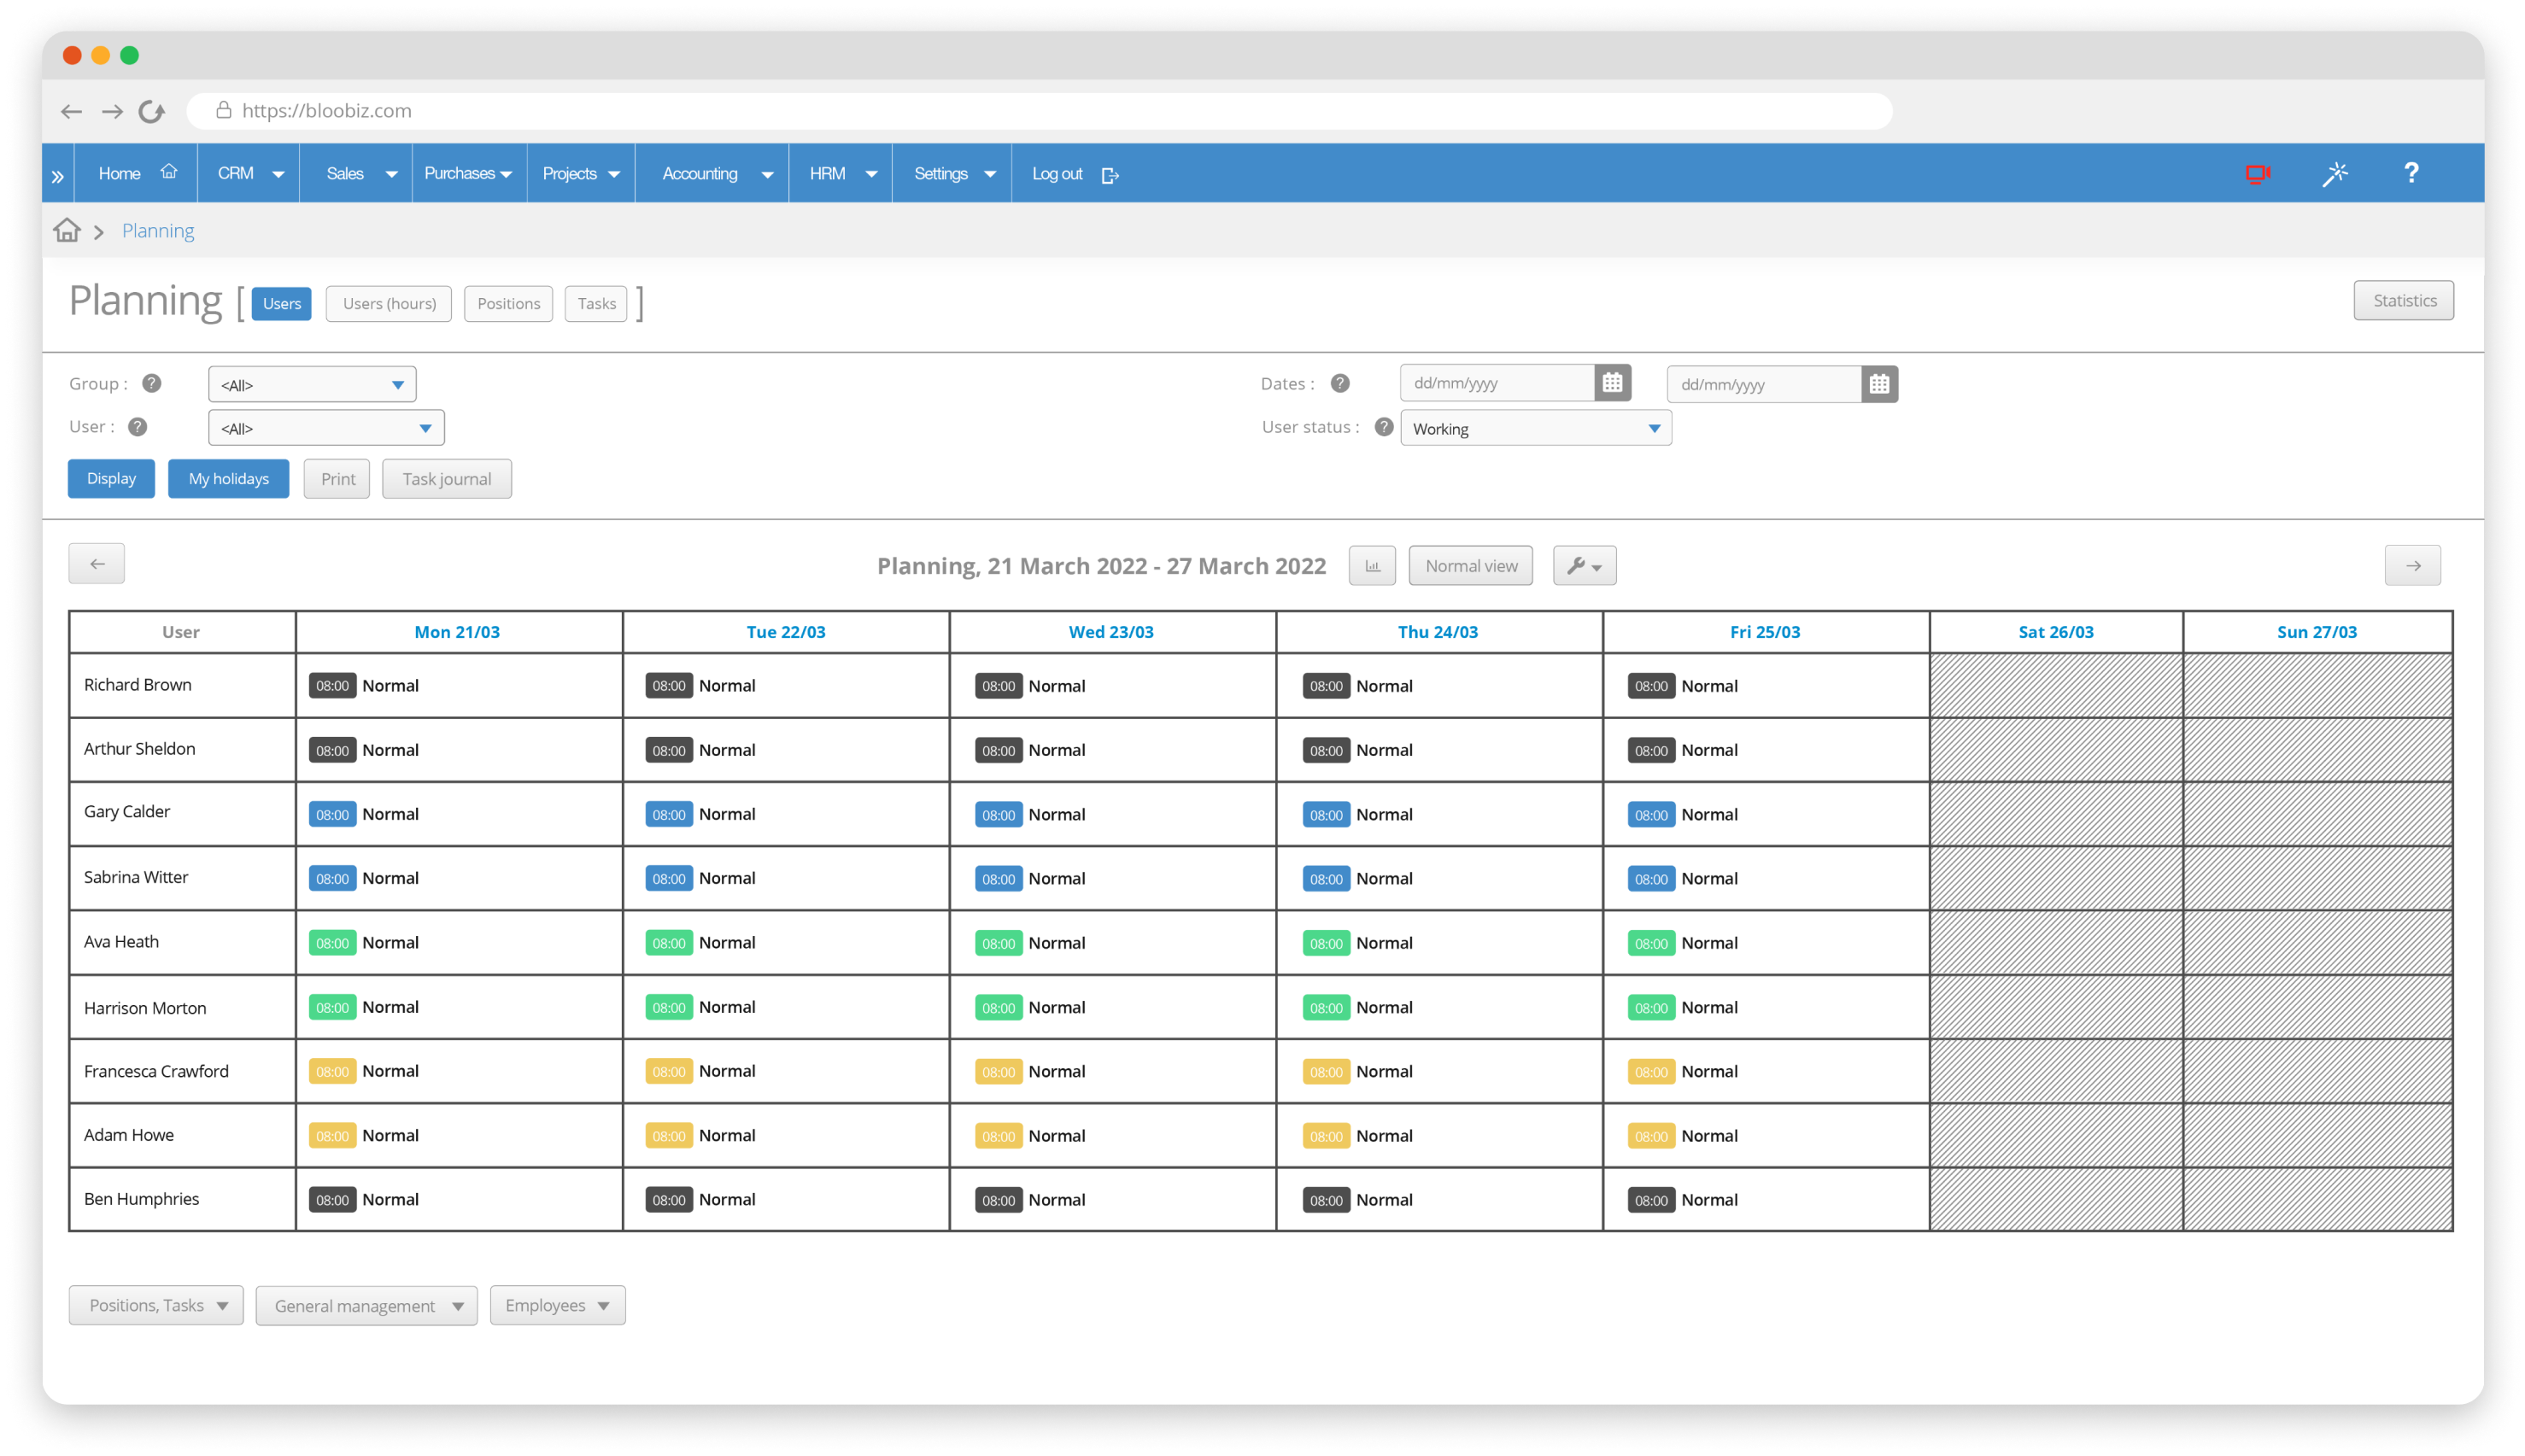2525x1456 pixels.
Task: Click the chart icon beside Normal view
Action: click(1372, 566)
